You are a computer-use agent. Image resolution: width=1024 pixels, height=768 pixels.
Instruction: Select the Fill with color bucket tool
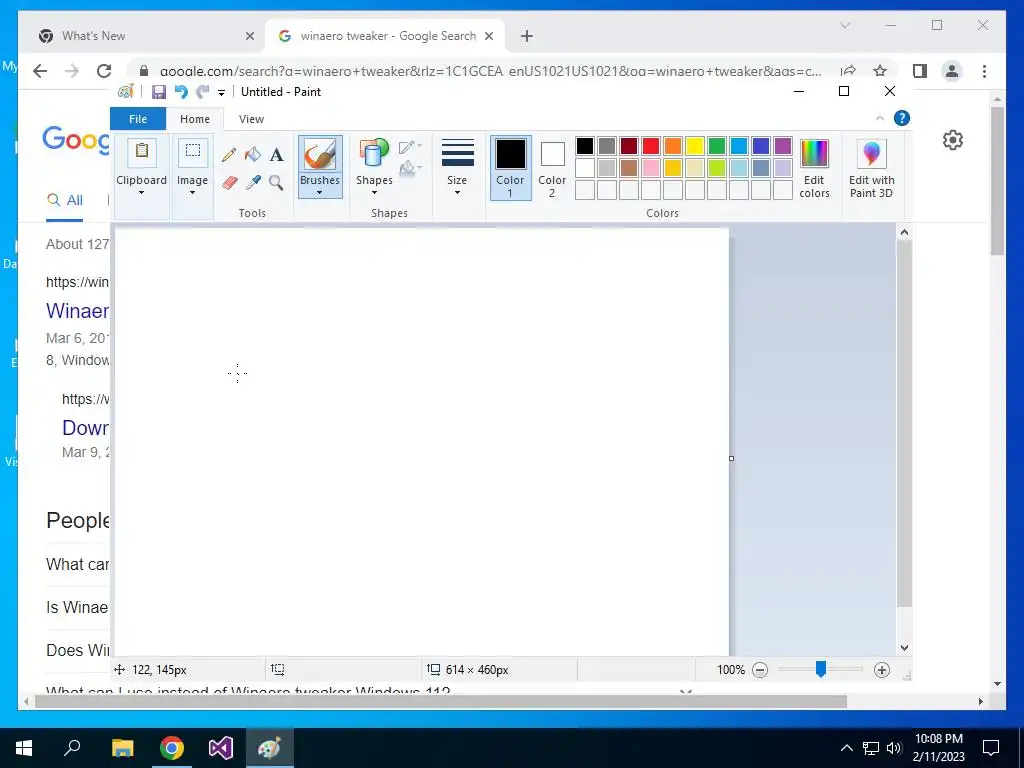(253, 155)
